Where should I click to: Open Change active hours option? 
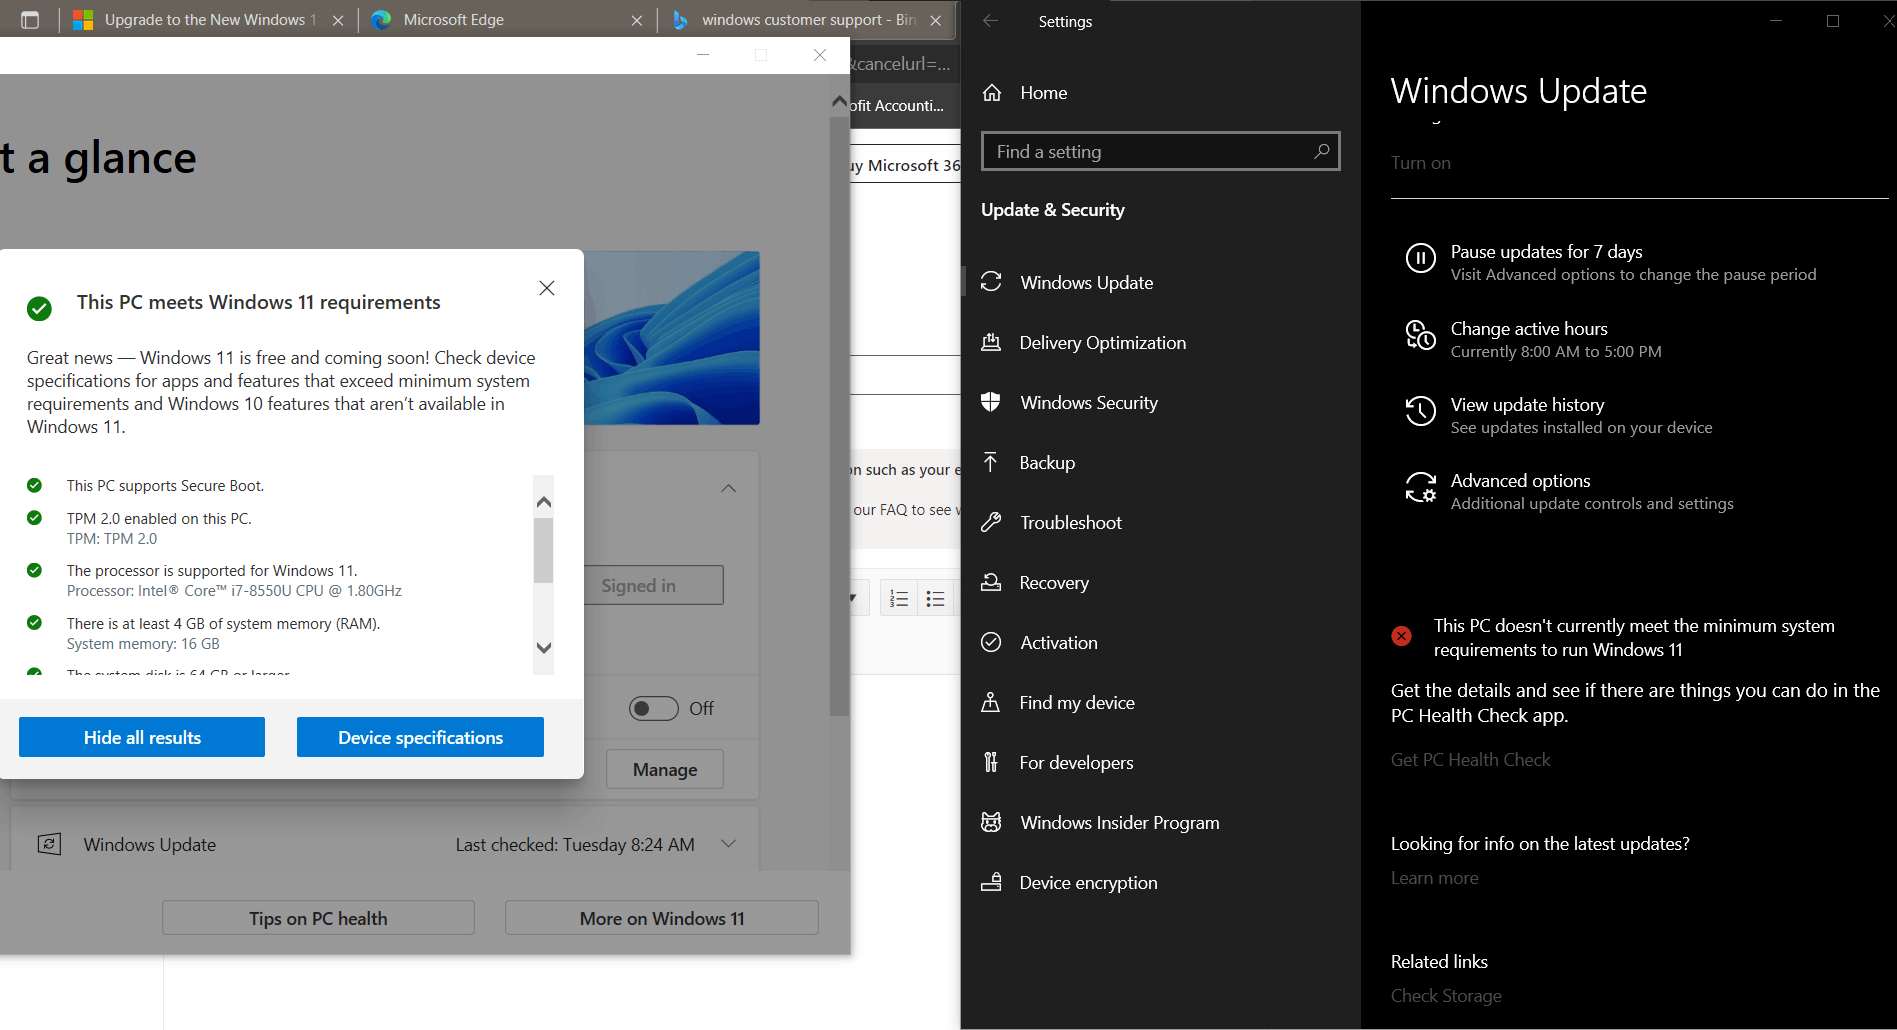tap(1533, 340)
